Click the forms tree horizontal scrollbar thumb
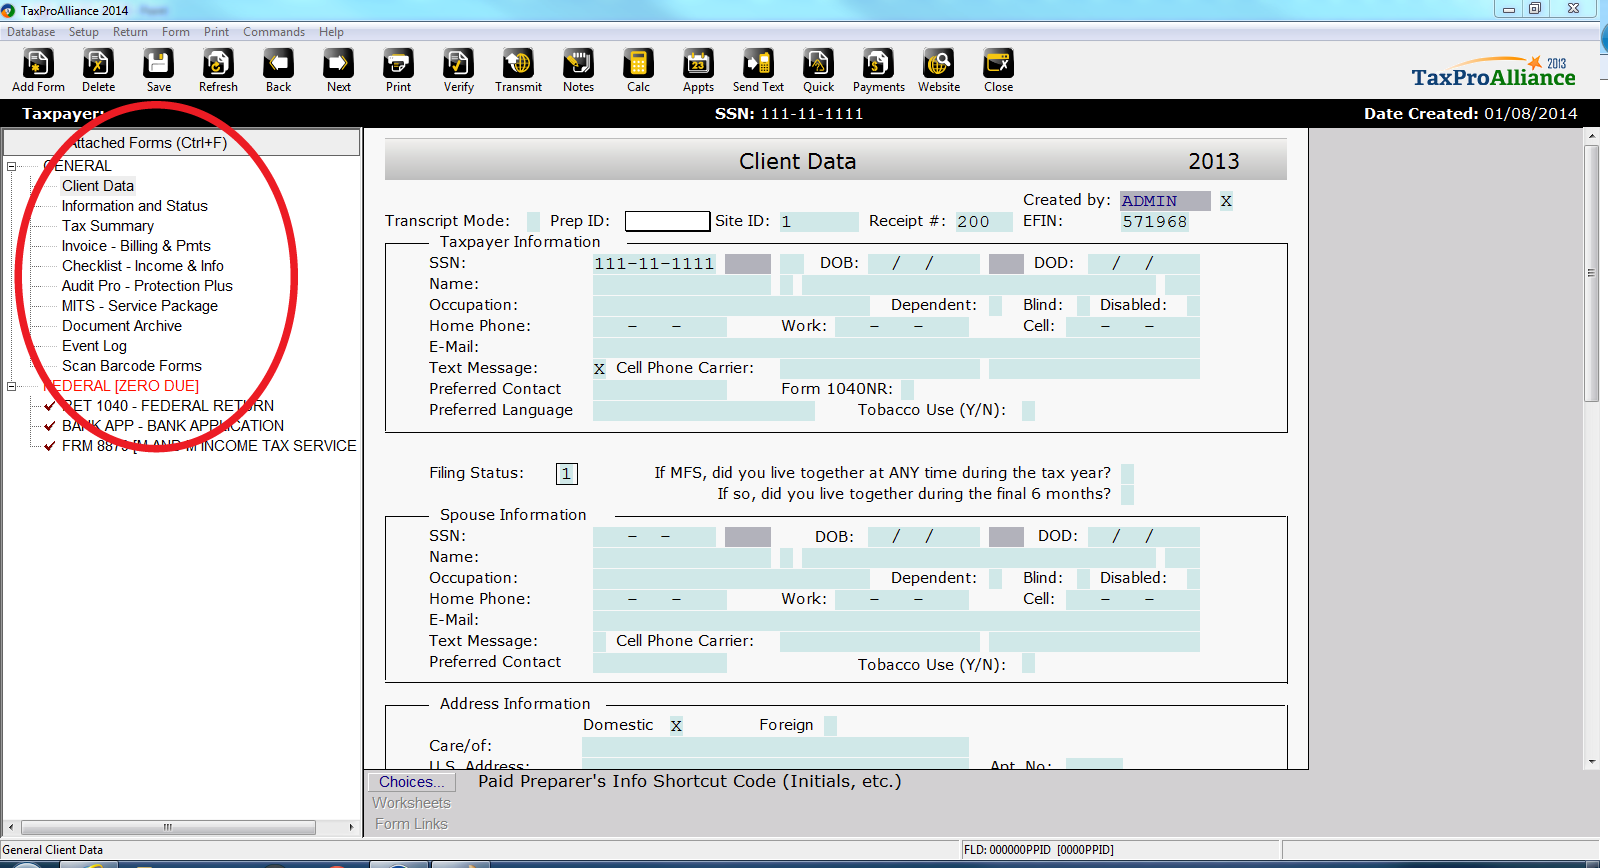Viewport: 1608px width, 868px height. point(168,827)
